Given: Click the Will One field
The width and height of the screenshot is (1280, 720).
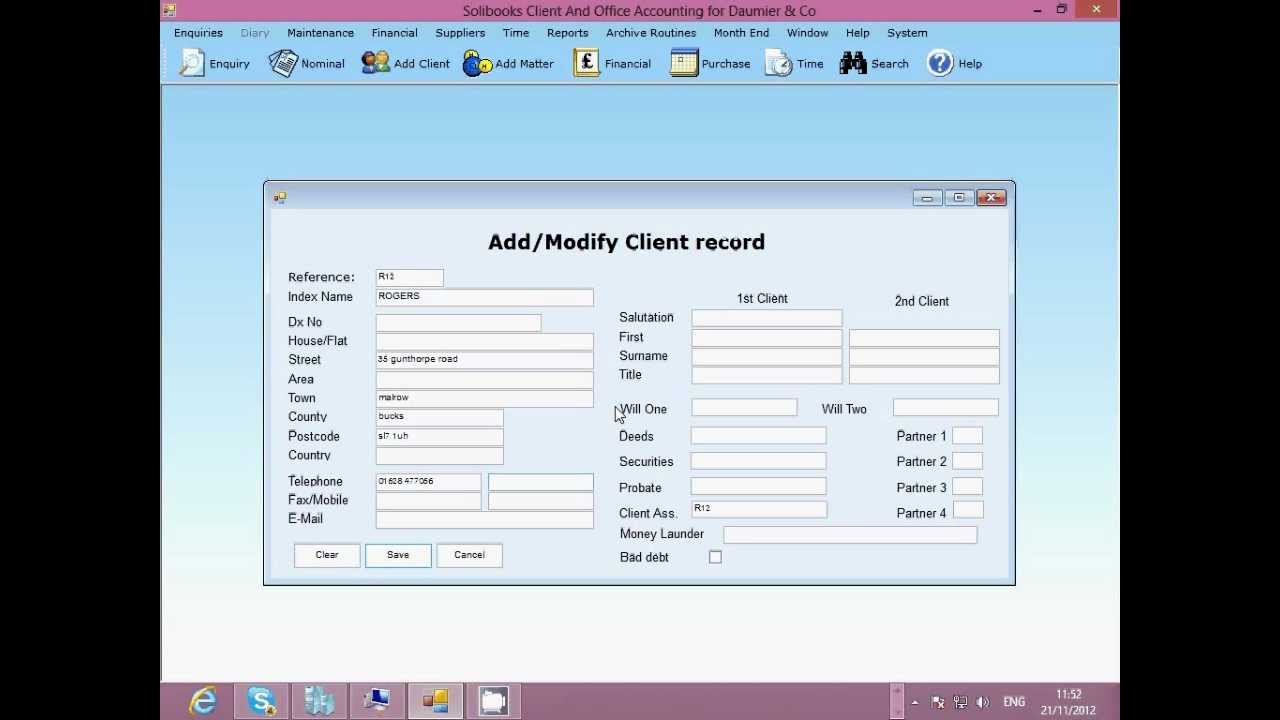Looking at the screenshot, I should click(x=745, y=408).
